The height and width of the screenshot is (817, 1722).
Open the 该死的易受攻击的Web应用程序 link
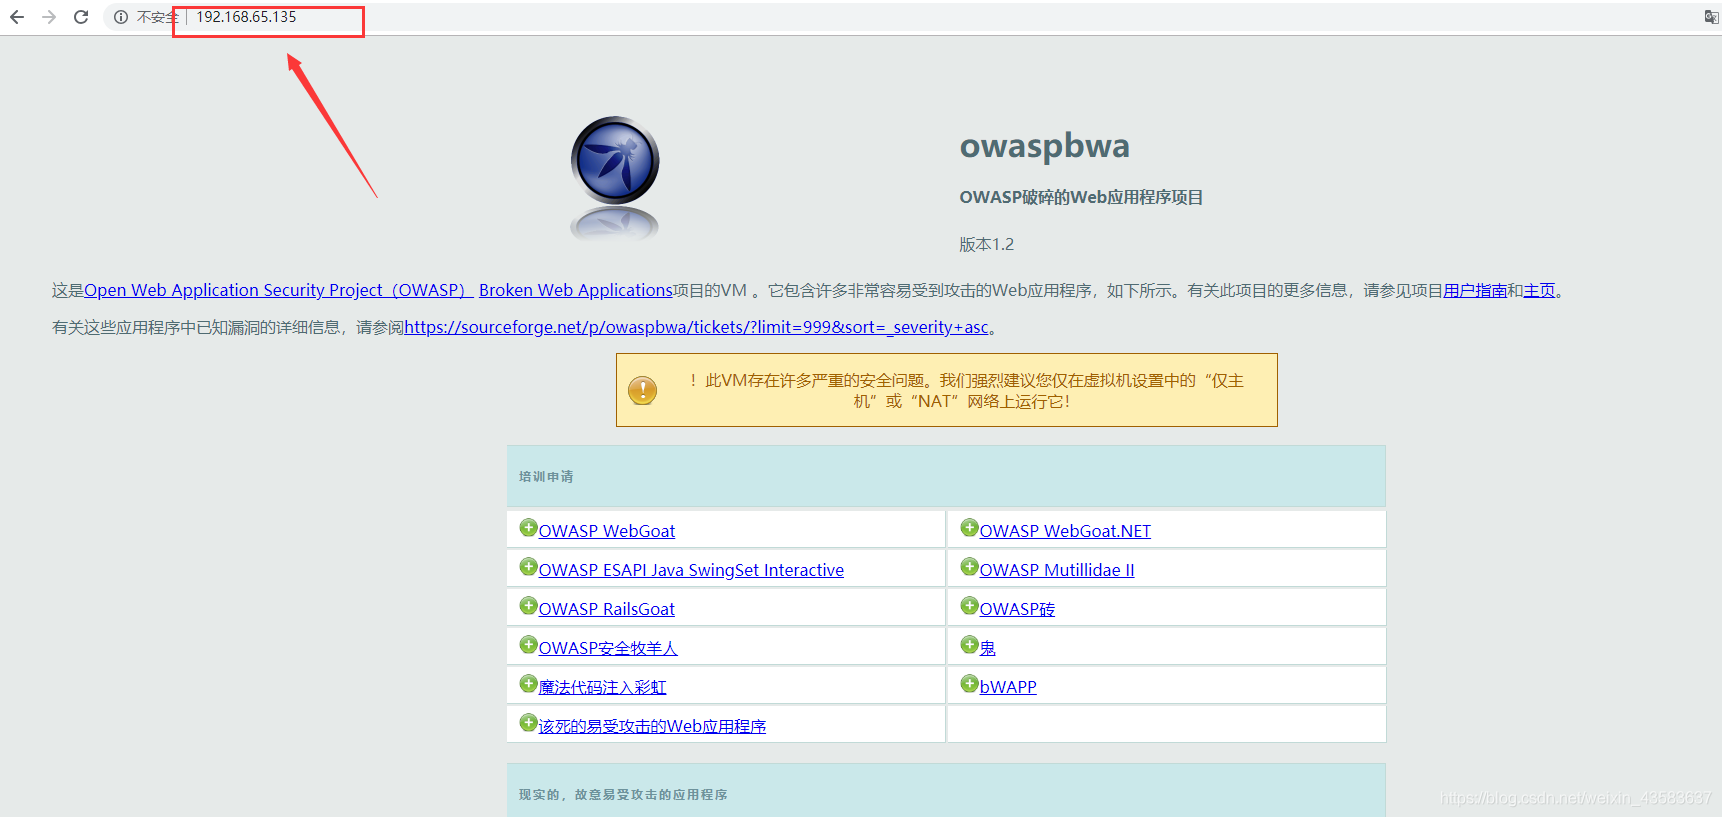click(652, 726)
